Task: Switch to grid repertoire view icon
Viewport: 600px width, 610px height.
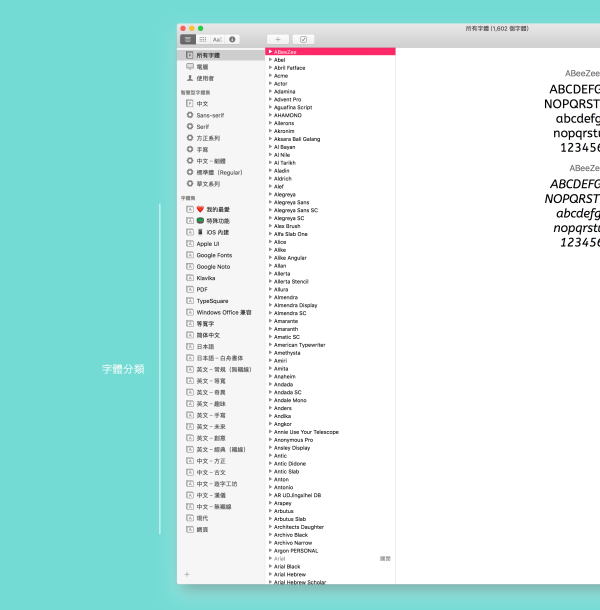Action: click(x=203, y=39)
